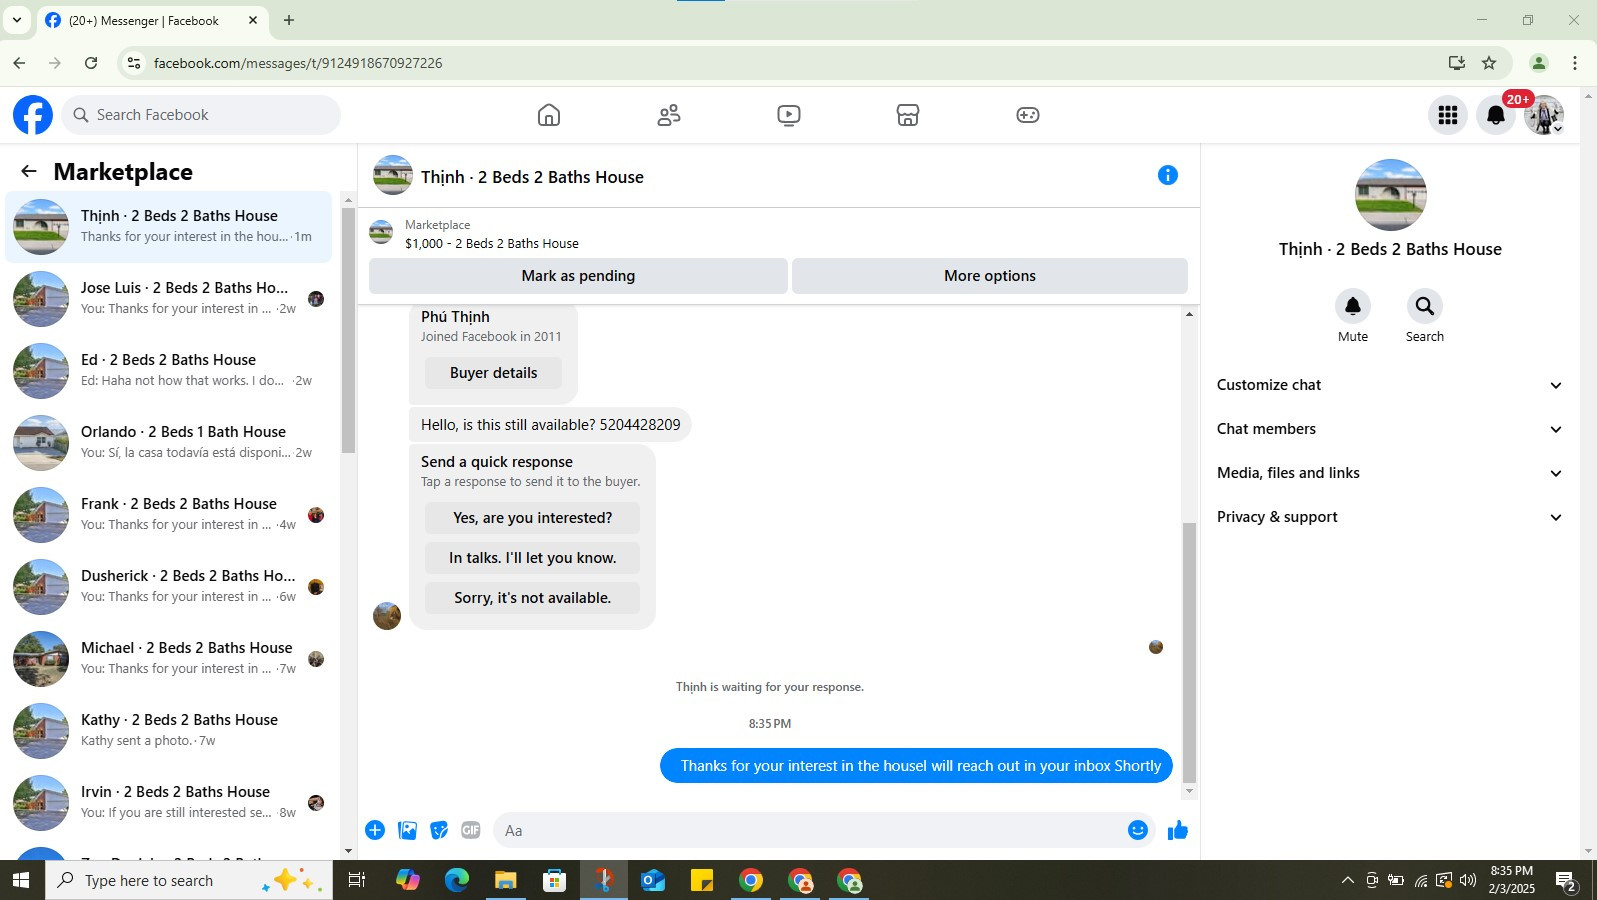Screen dimensions: 1597x900
Task: Open more actions plus icon in composer
Action: point(375,830)
